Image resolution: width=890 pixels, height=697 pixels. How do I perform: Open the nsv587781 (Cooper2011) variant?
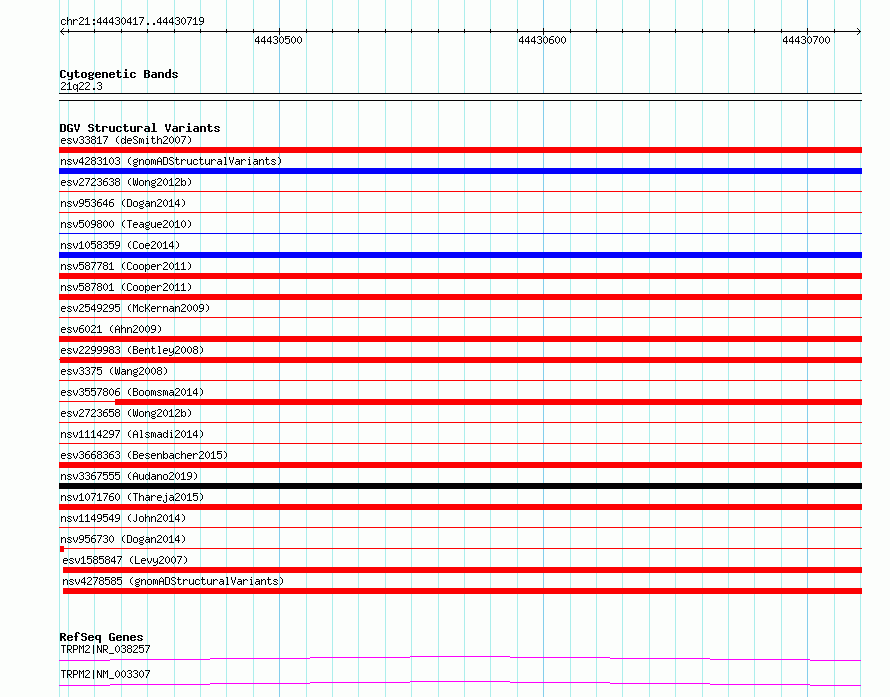126,266
